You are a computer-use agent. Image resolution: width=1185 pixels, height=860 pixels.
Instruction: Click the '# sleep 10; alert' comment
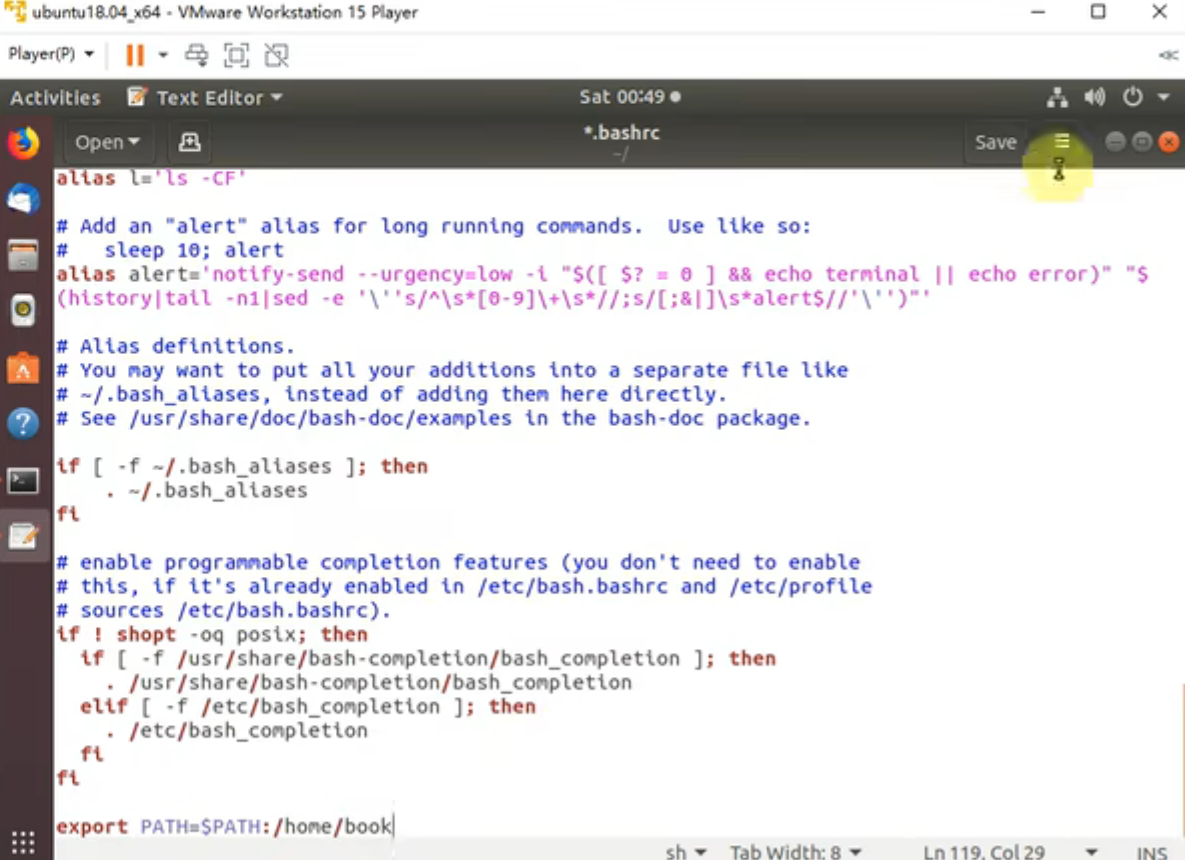tap(170, 250)
